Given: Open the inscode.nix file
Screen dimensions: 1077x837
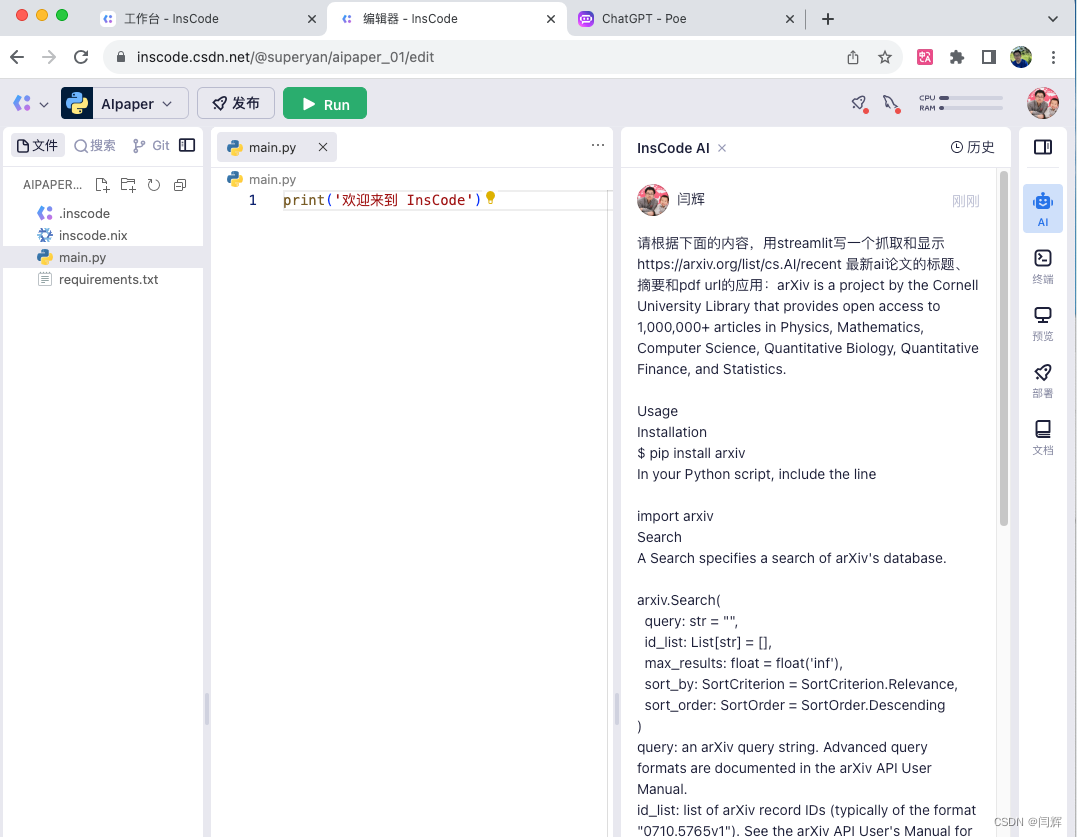Looking at the screenshot, I should pos(103,236).
